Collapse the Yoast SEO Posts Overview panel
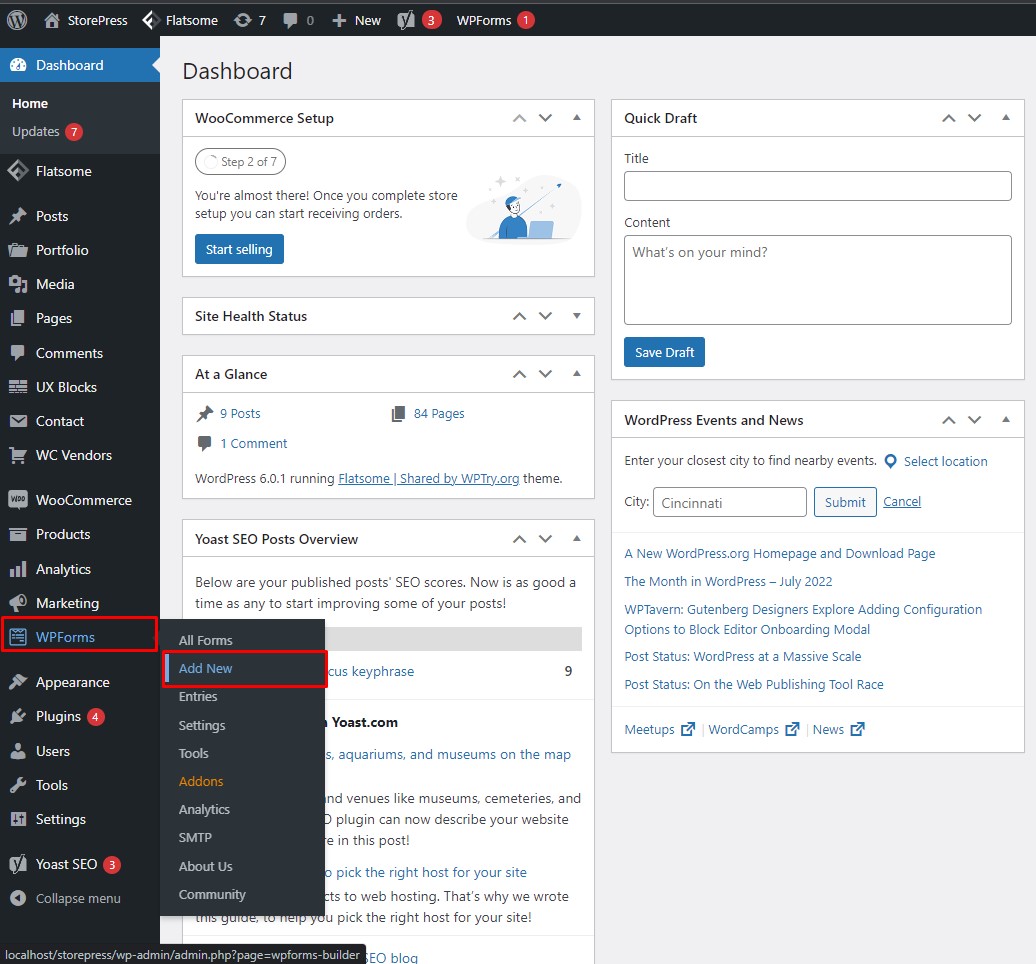1036x964 pixels. (577, 538)
